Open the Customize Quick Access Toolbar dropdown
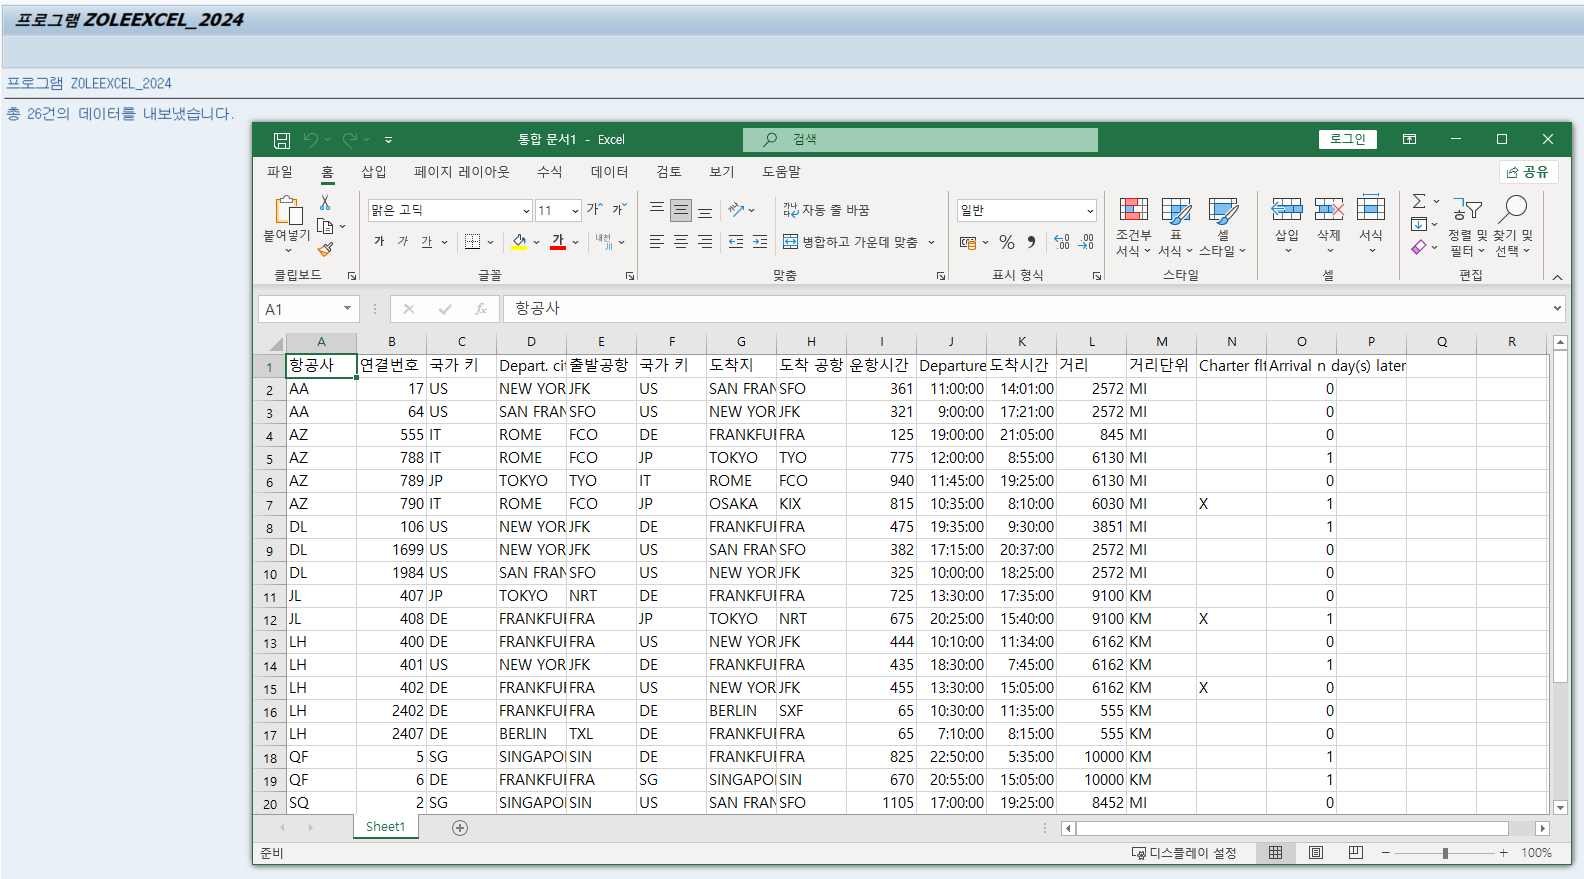 tap(388, 140)
